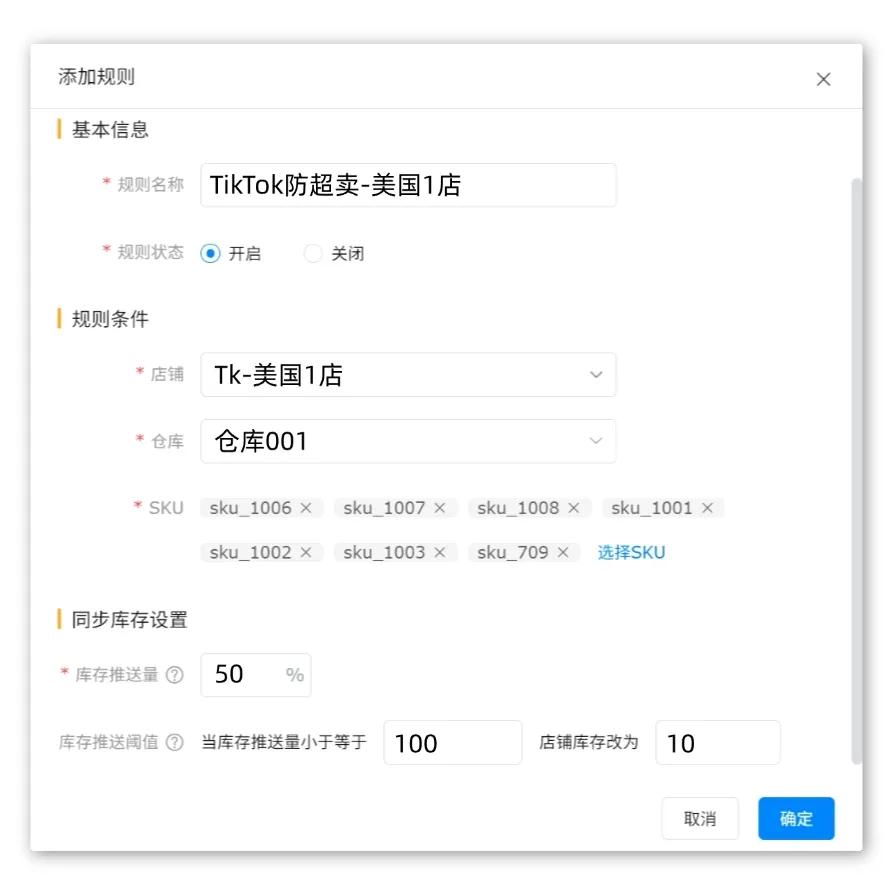Delete sku_1003 from SKU list

[440, 552]
